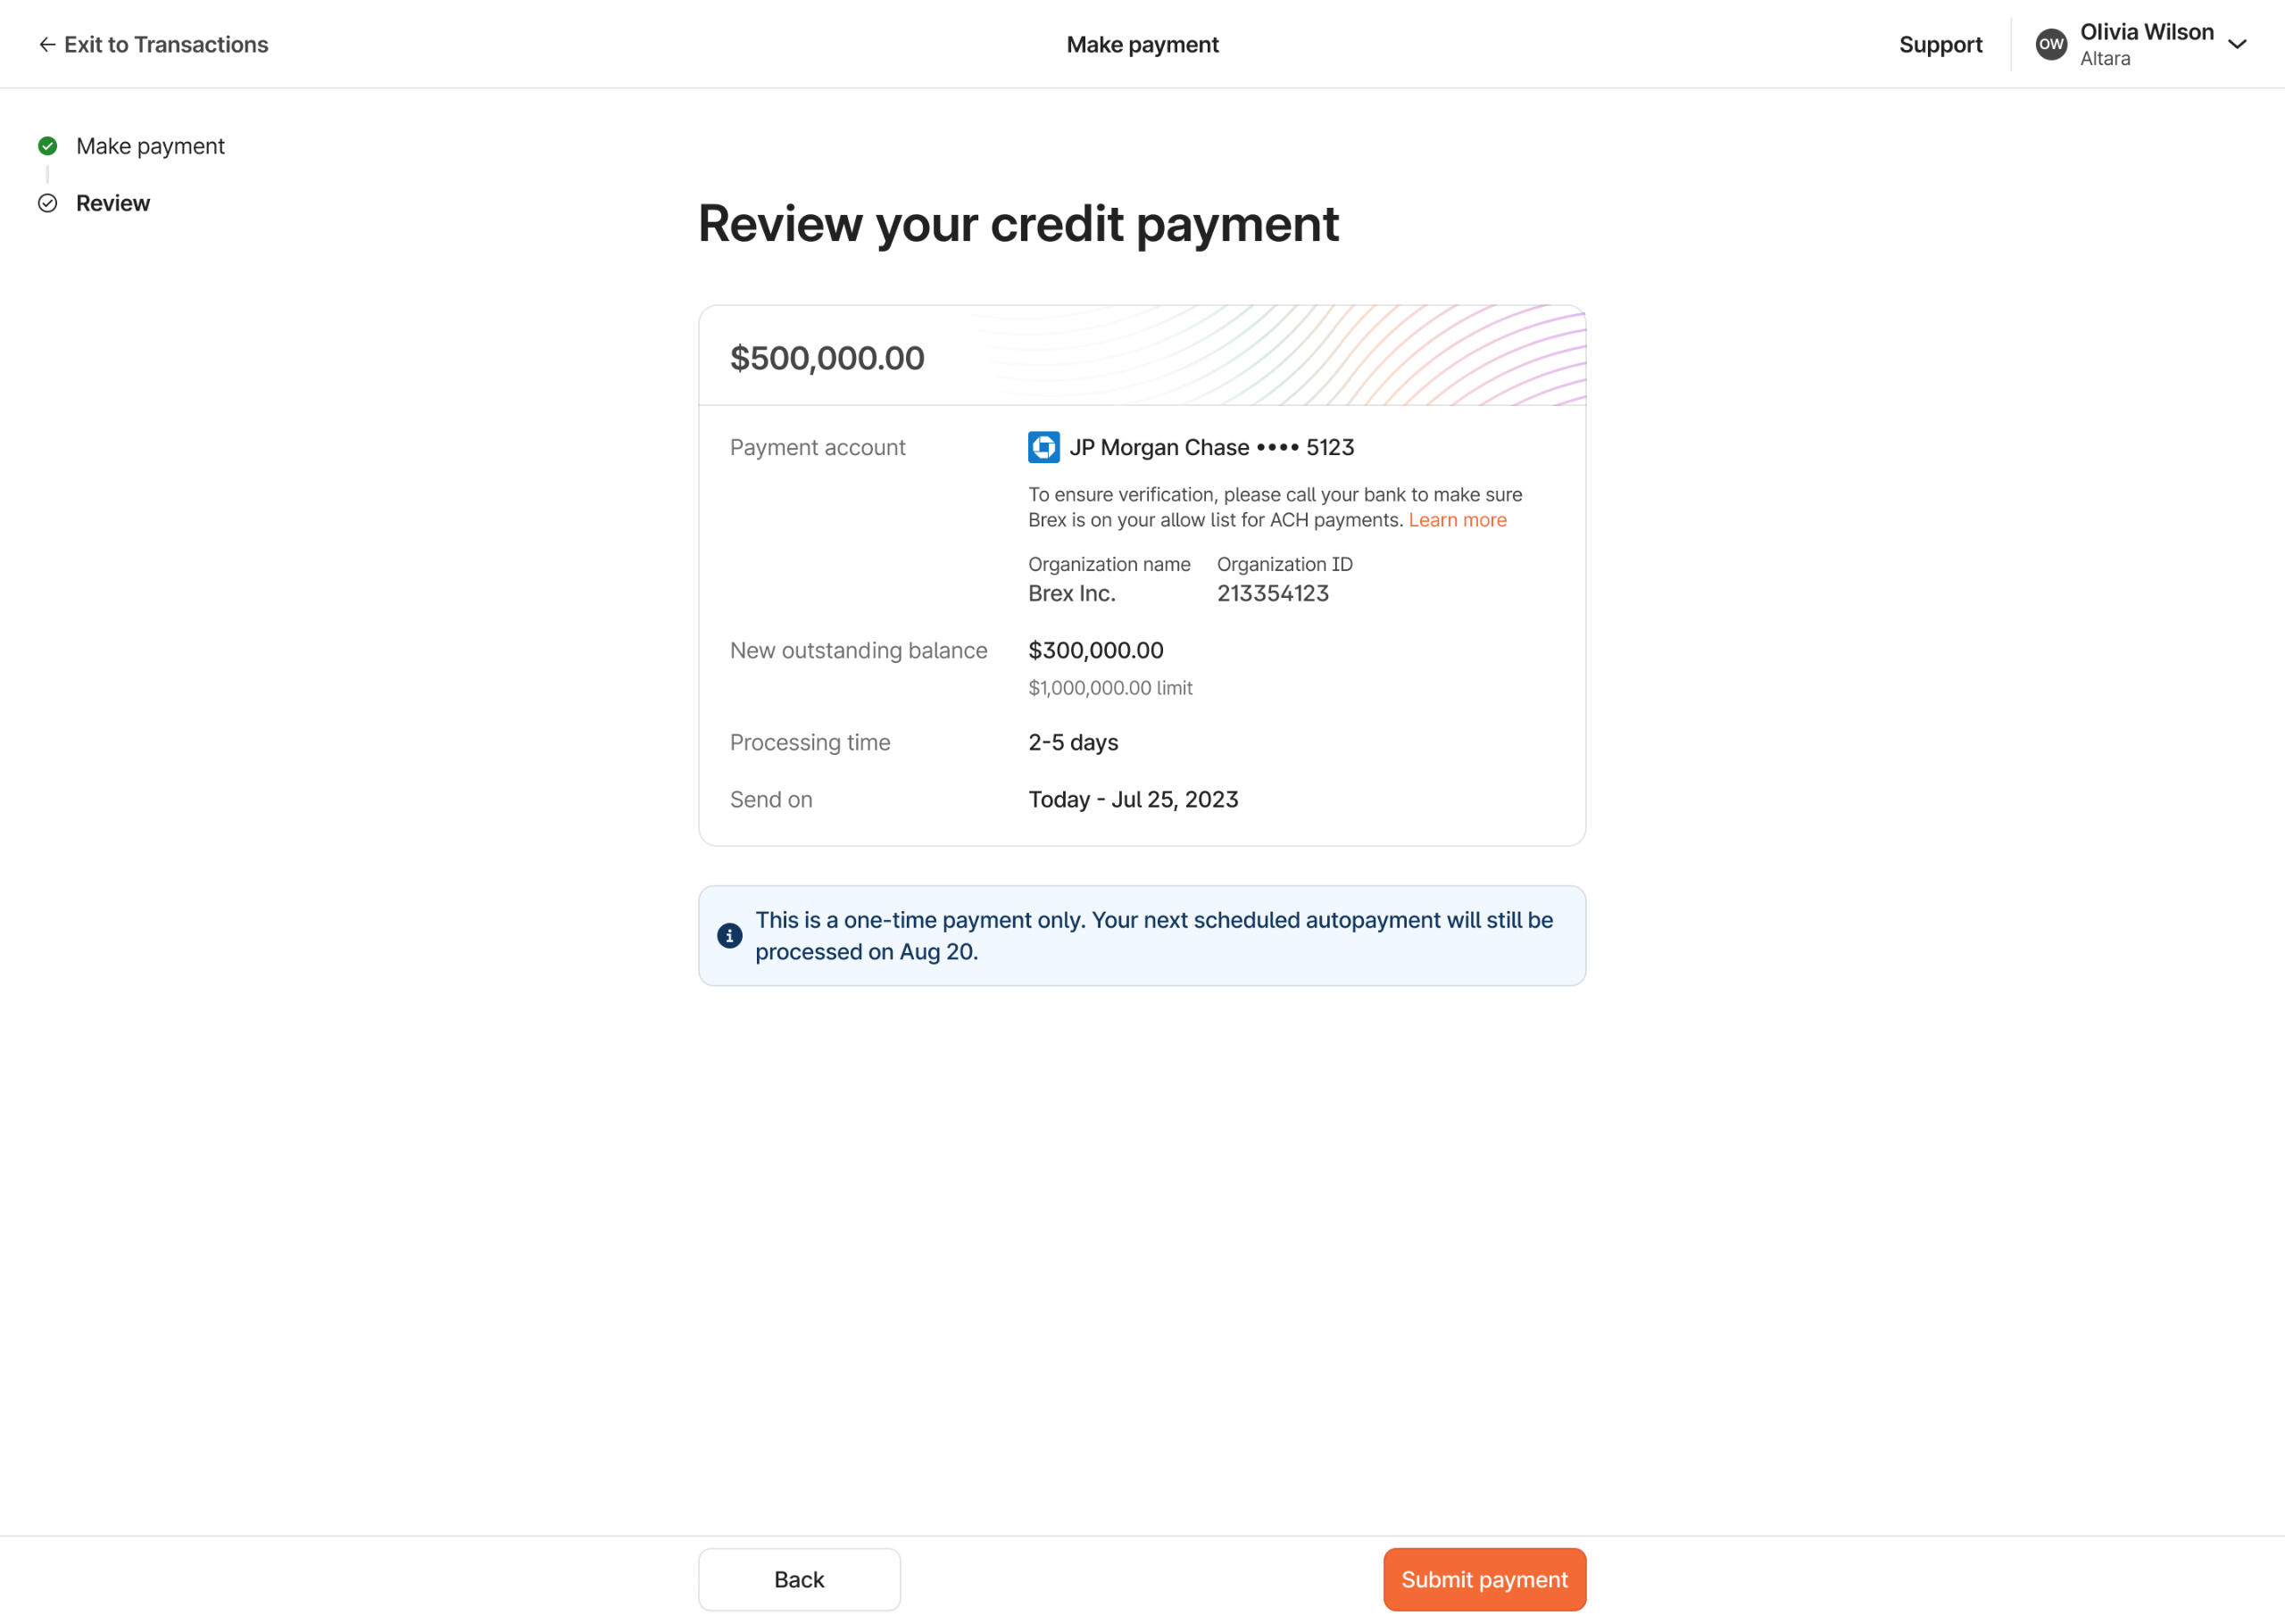Click the info icon in the autopayment notice

(729, 935)
